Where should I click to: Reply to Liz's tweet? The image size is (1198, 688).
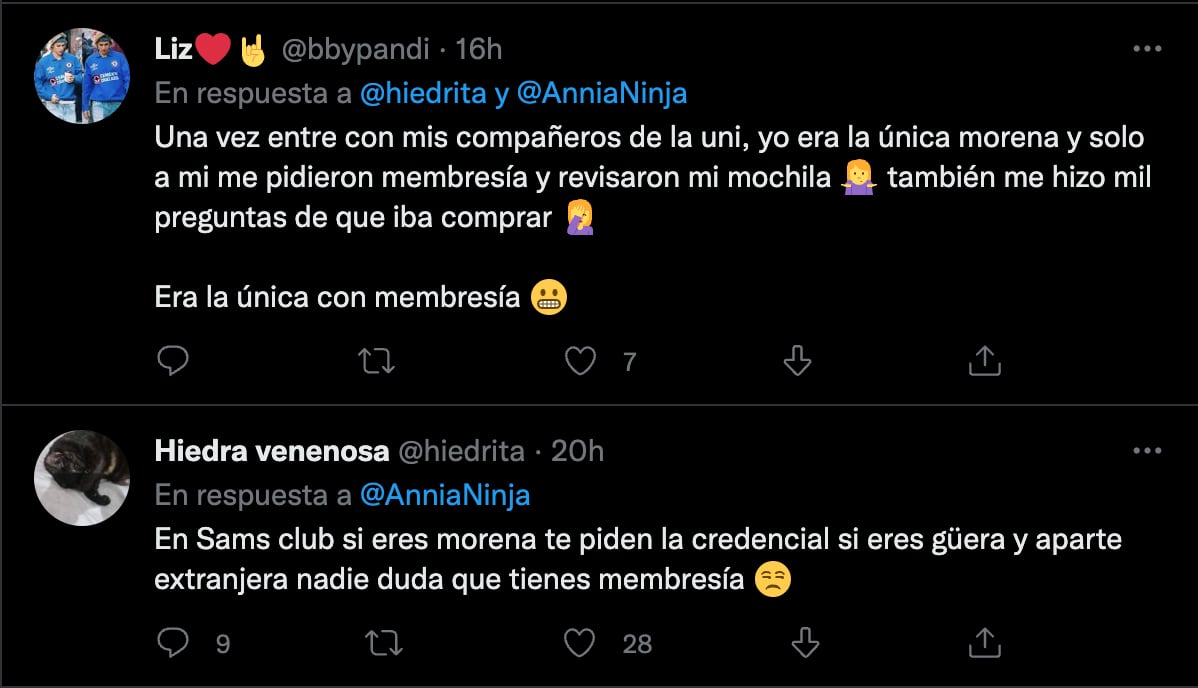173,361
